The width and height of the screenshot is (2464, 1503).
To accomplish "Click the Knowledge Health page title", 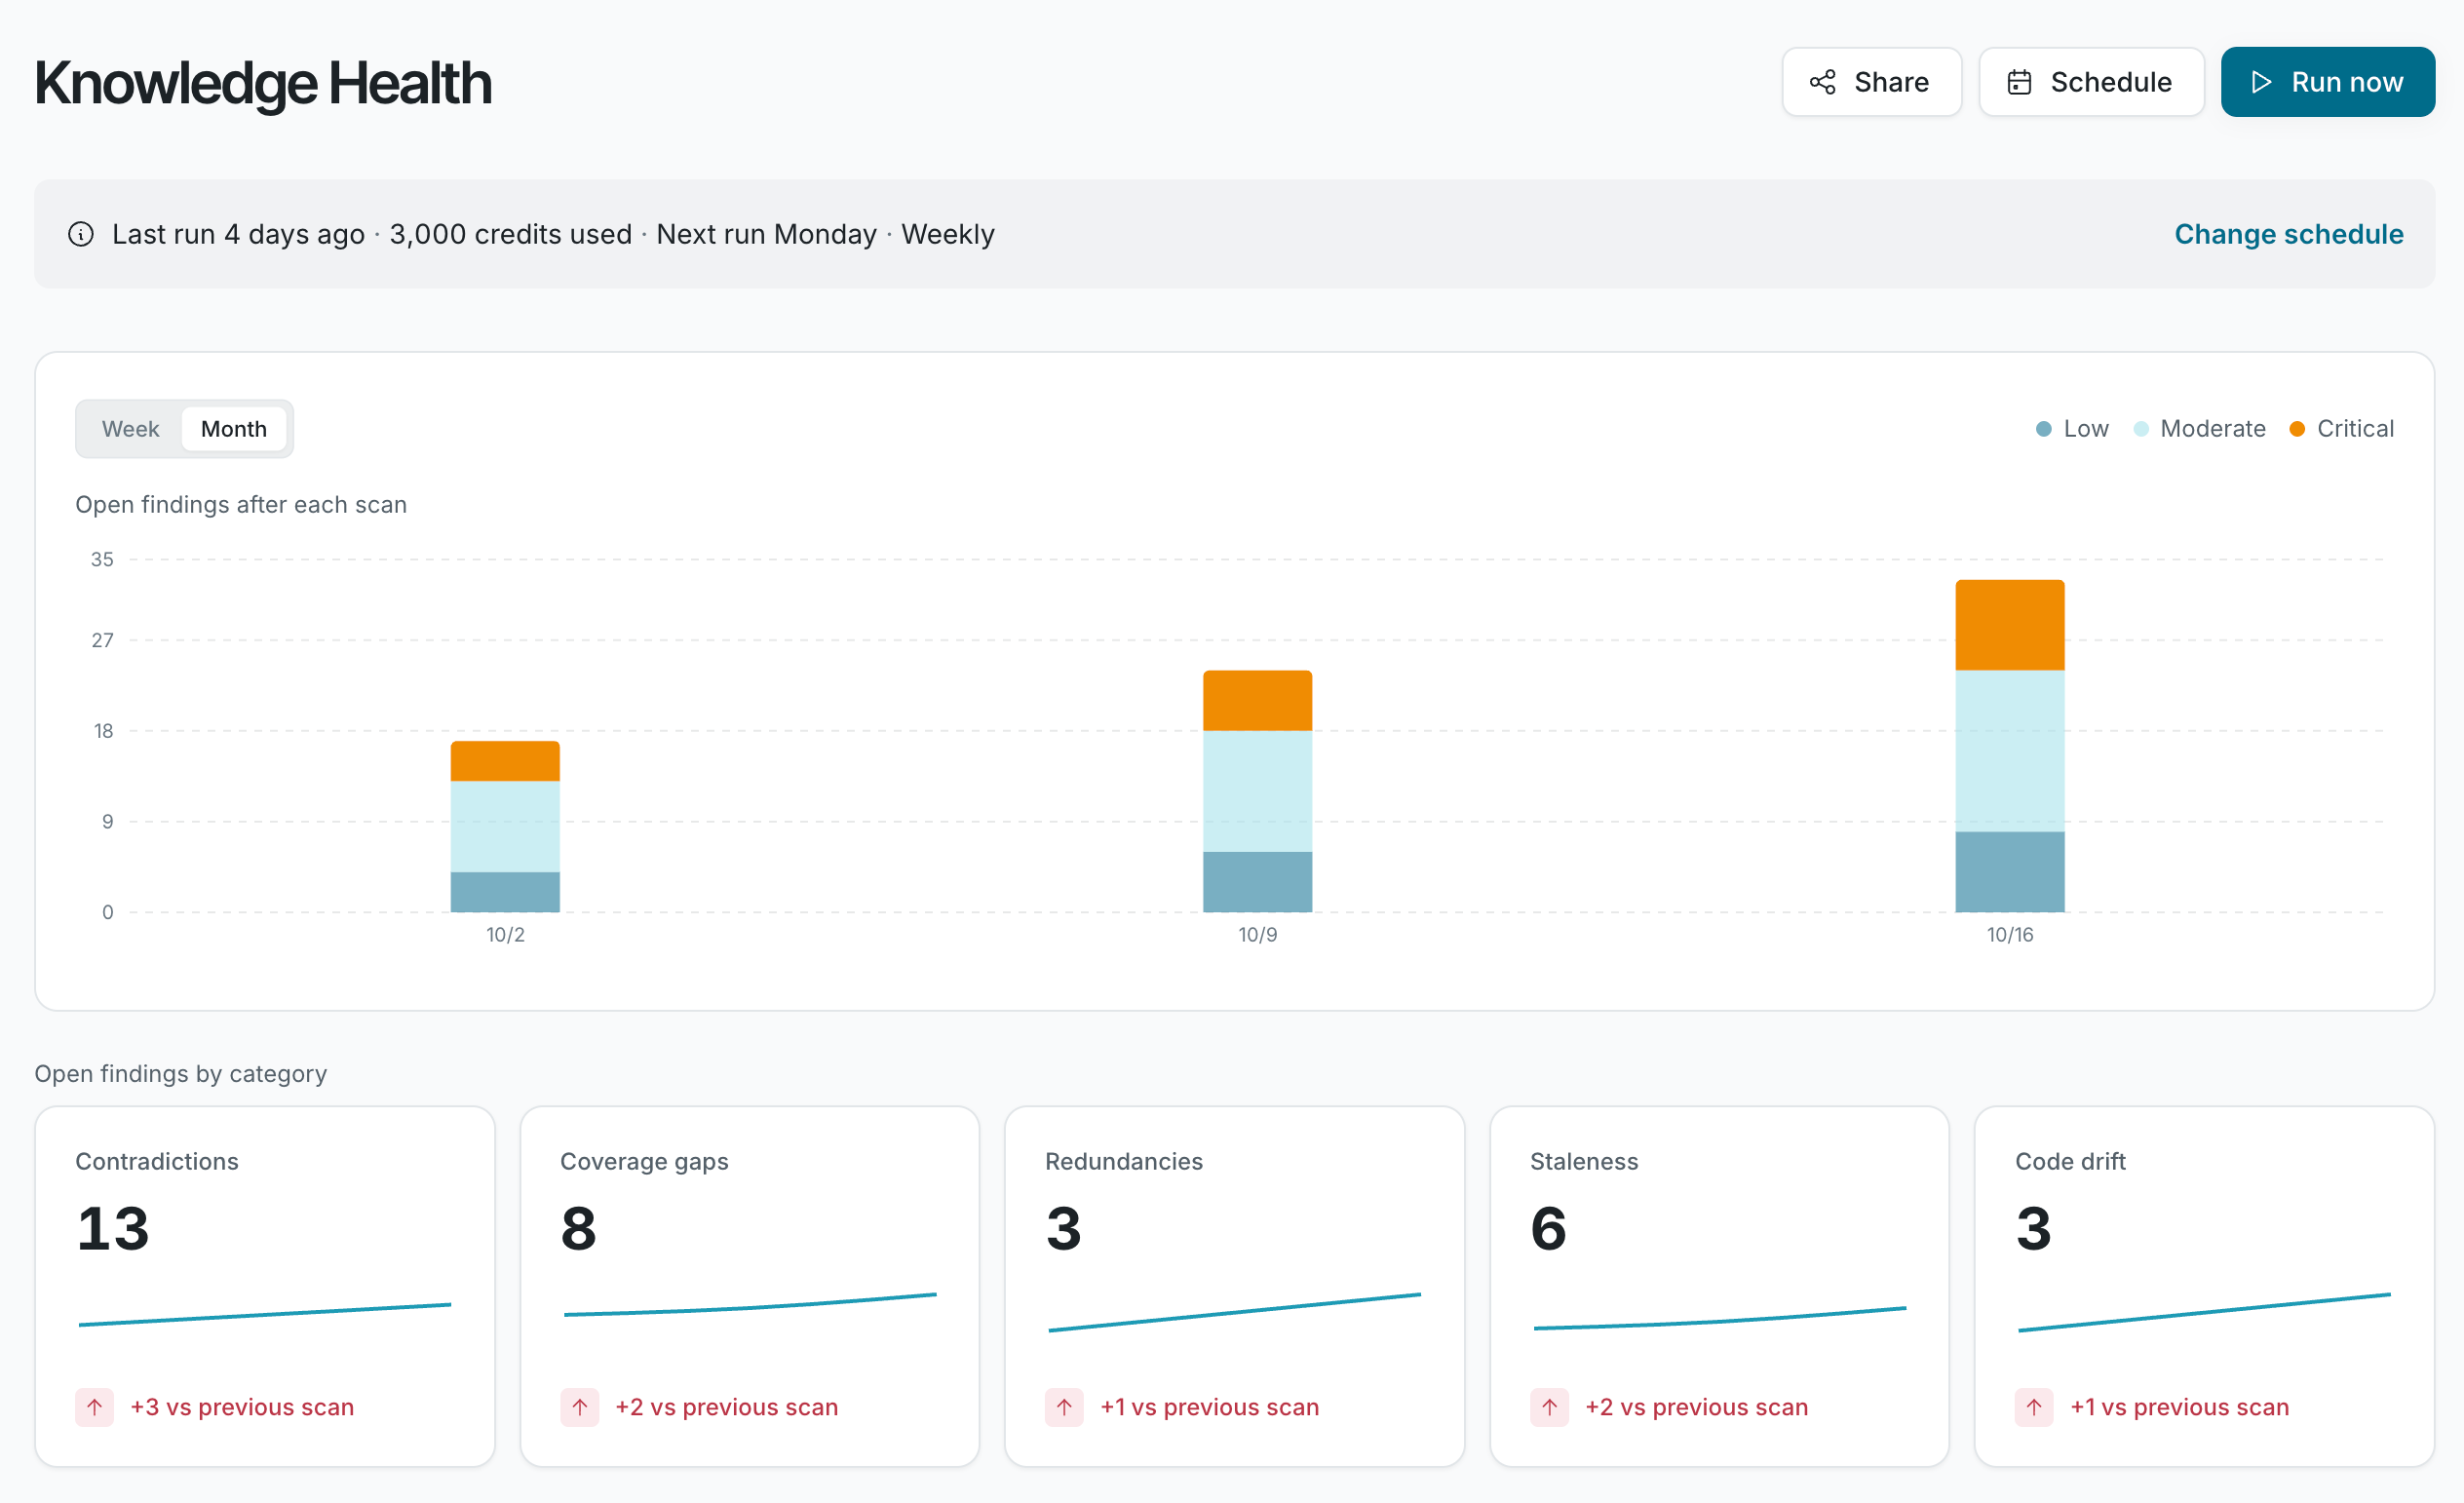I will coord(263,83).
